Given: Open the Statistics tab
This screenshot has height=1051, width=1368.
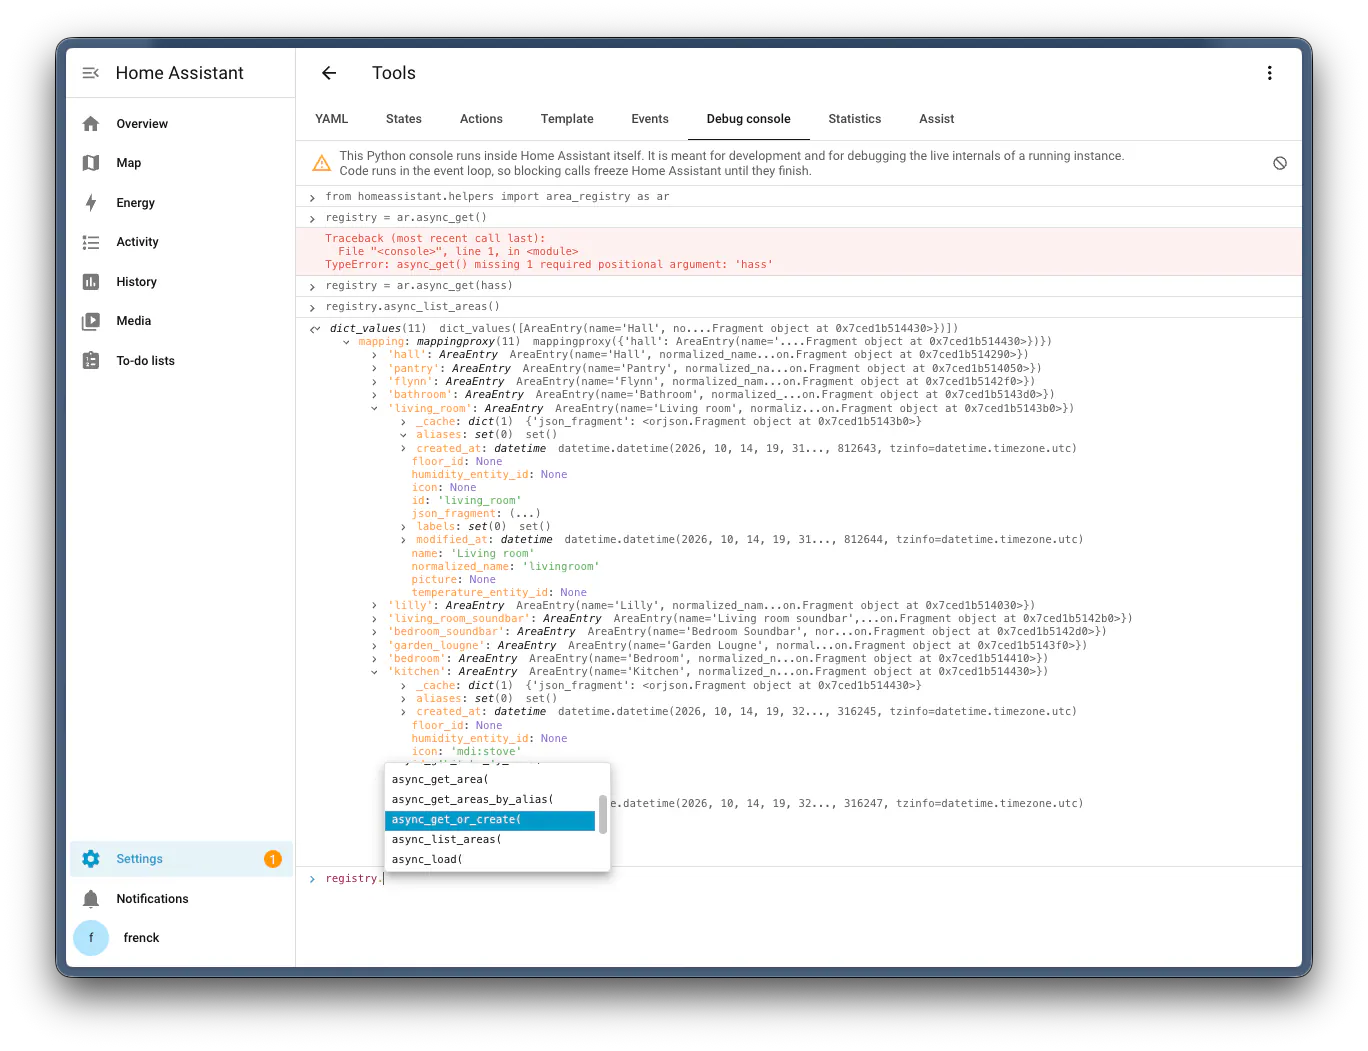Looking at the screenshot, I should [x=855, y=119].
